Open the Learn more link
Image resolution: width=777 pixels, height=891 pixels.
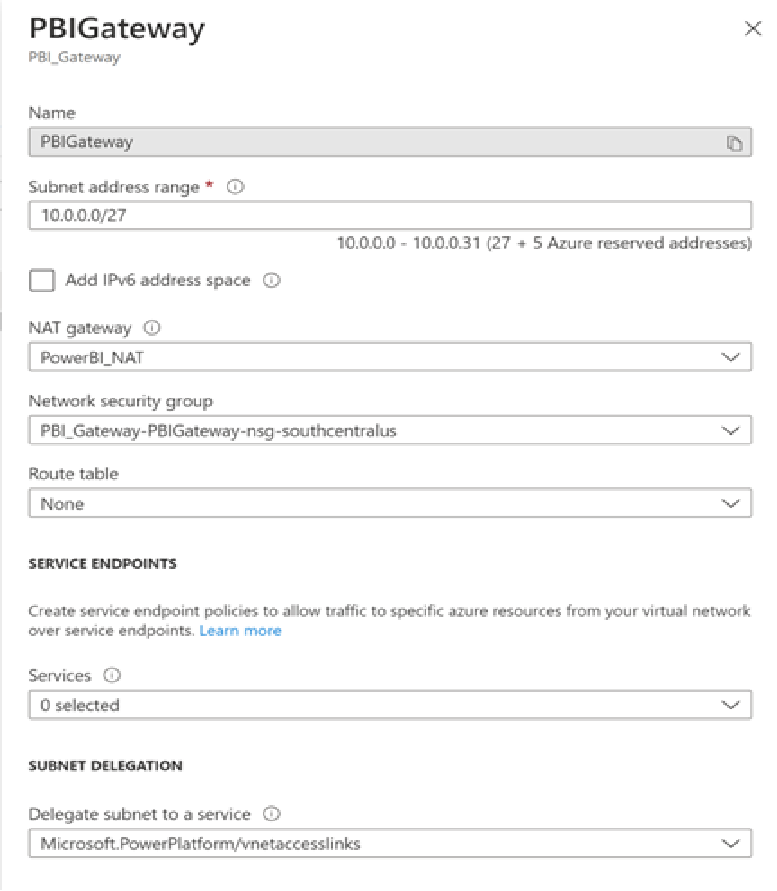click(x=240, y=631)
